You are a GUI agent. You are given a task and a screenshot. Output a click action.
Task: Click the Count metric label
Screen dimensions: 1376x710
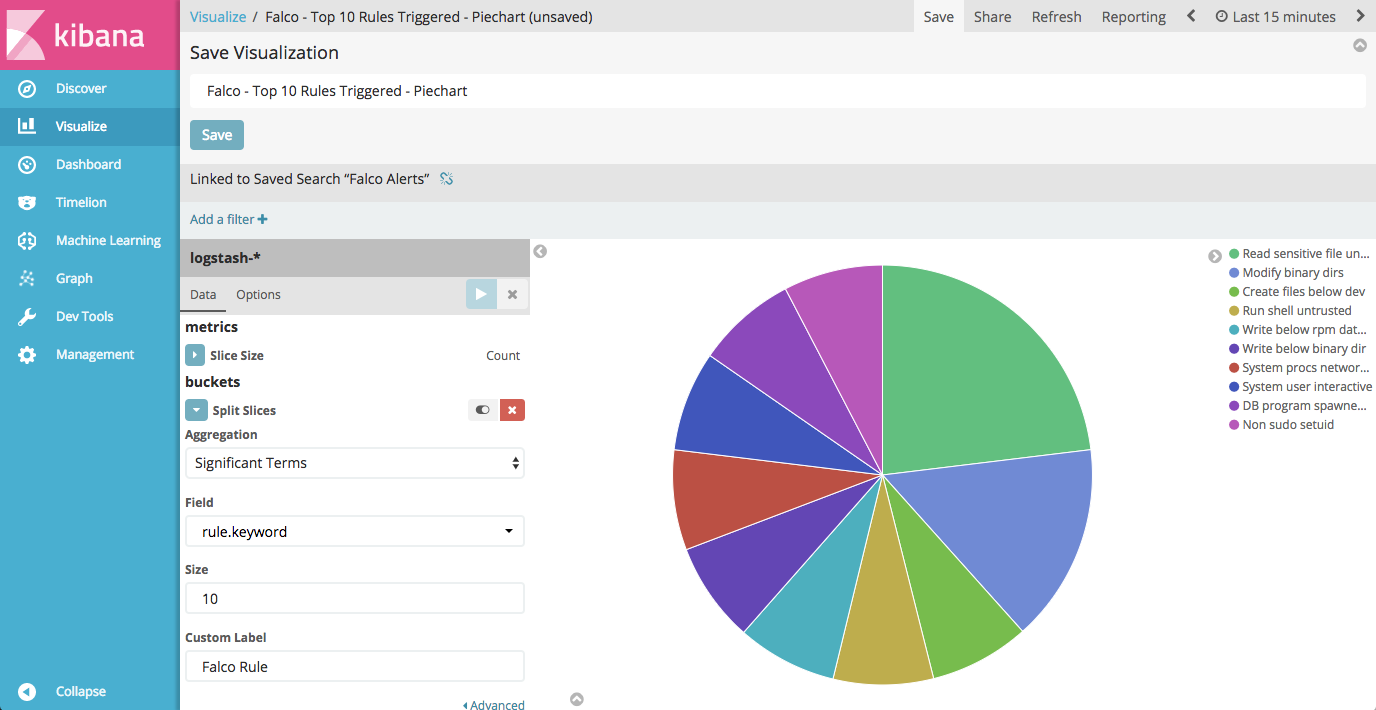point(503,356)
